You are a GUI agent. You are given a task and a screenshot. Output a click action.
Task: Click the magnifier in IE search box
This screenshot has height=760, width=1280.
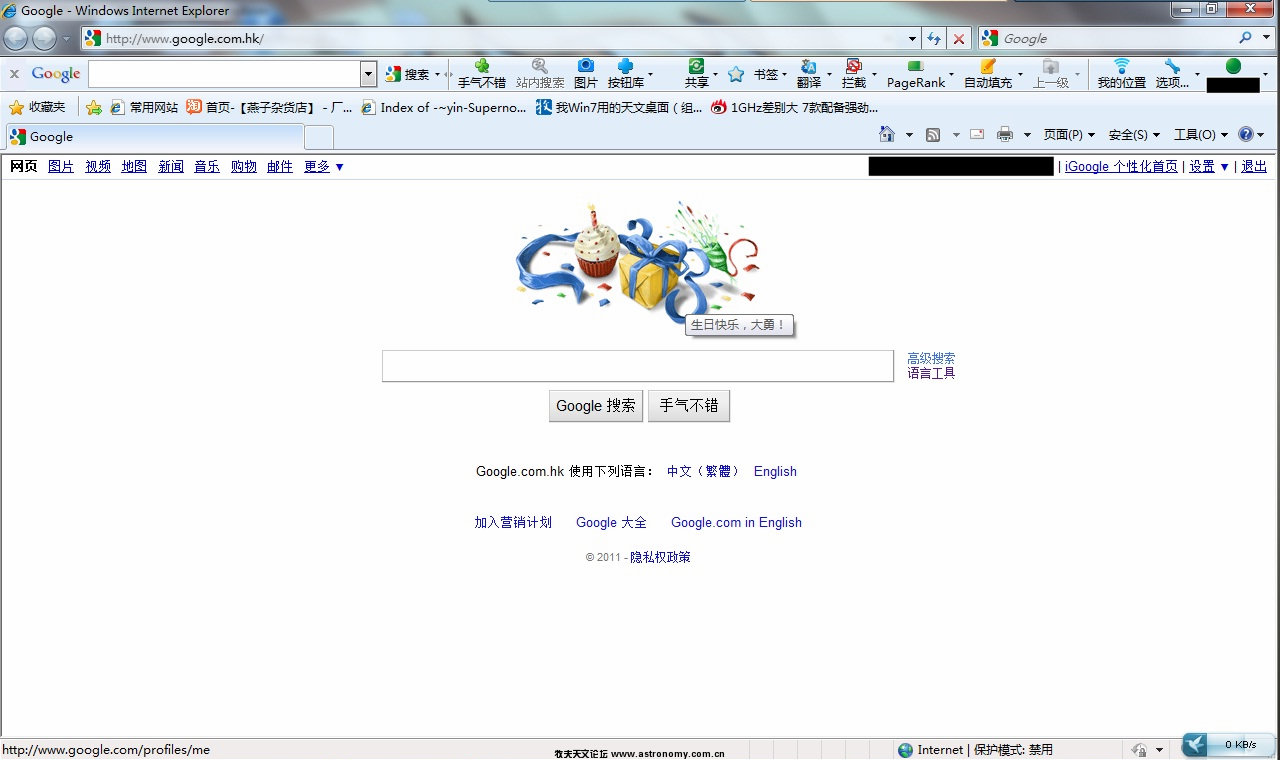pos(1245,38)
